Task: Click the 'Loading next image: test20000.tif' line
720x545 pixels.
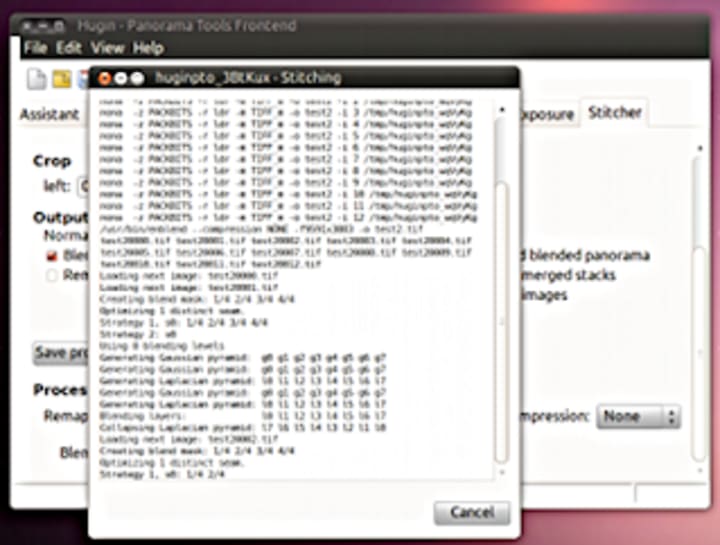Action: (x=189, y=276)
